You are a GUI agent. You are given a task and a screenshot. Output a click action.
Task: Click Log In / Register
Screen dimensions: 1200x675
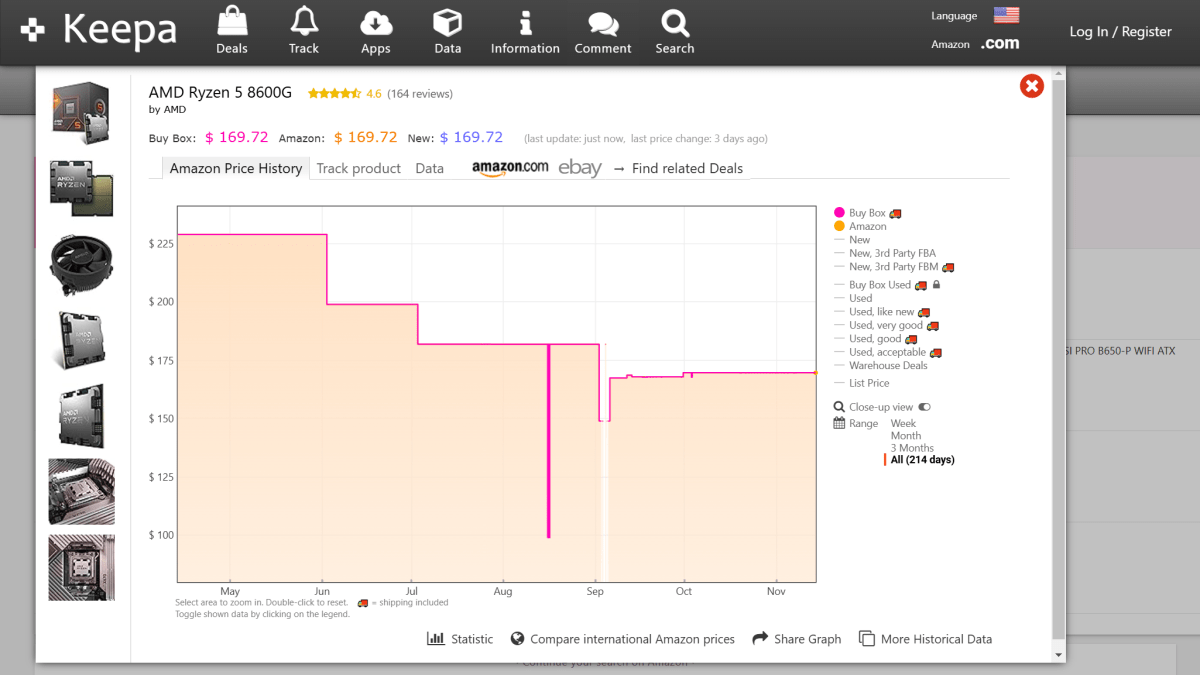click(x=1120, y=32)
